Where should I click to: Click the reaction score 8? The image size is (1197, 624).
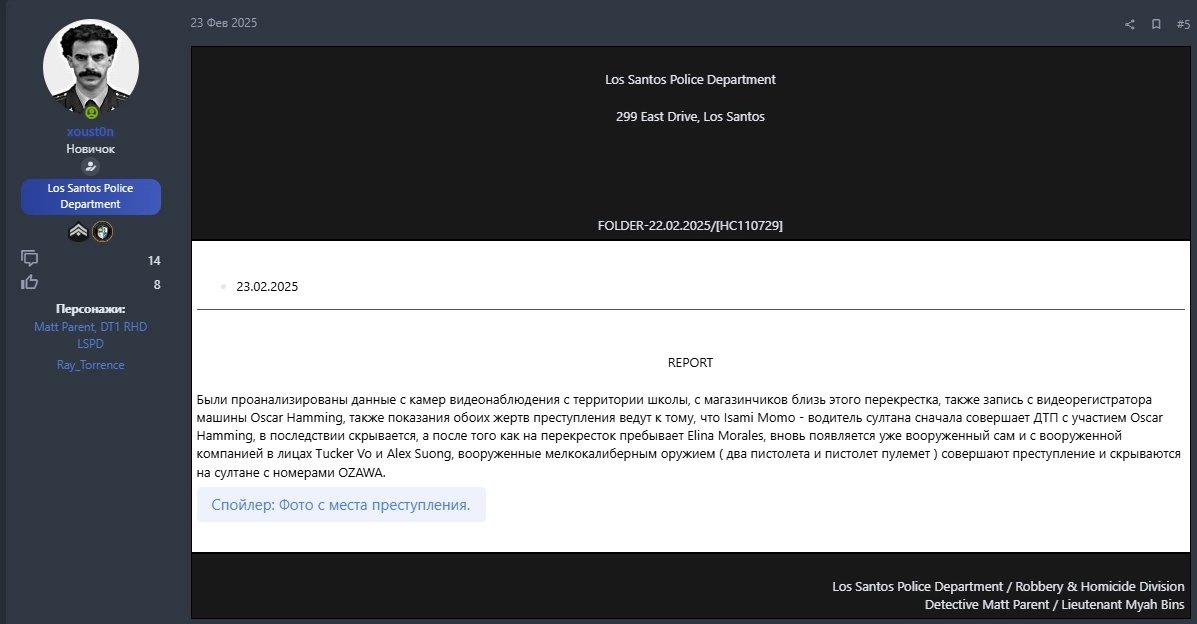click(156, 284)
